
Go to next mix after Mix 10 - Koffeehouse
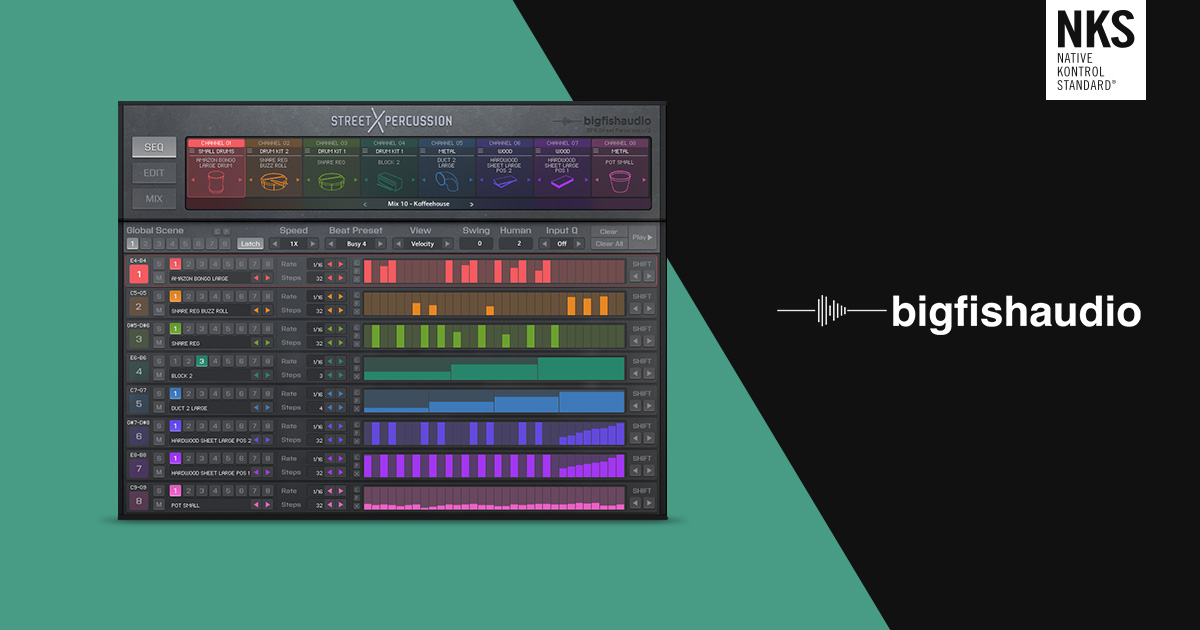coord(471,204)
